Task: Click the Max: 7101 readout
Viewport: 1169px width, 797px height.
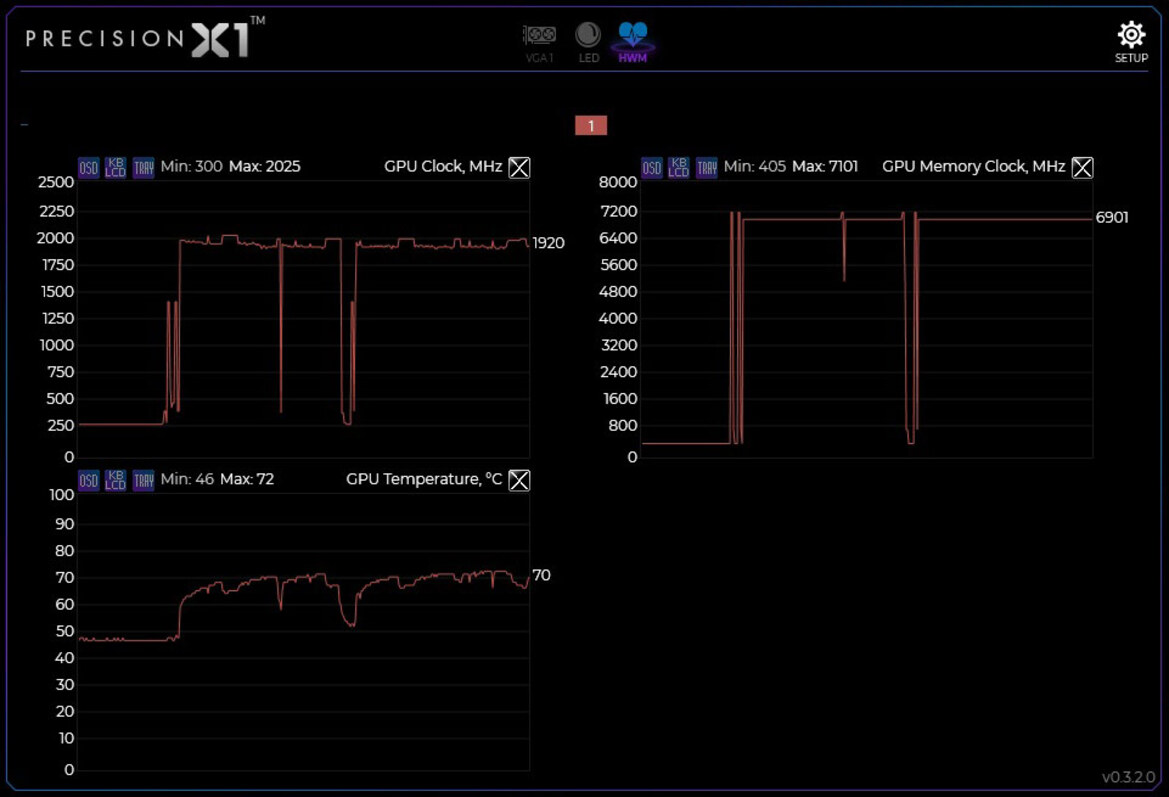Action: tap(825, 166)
